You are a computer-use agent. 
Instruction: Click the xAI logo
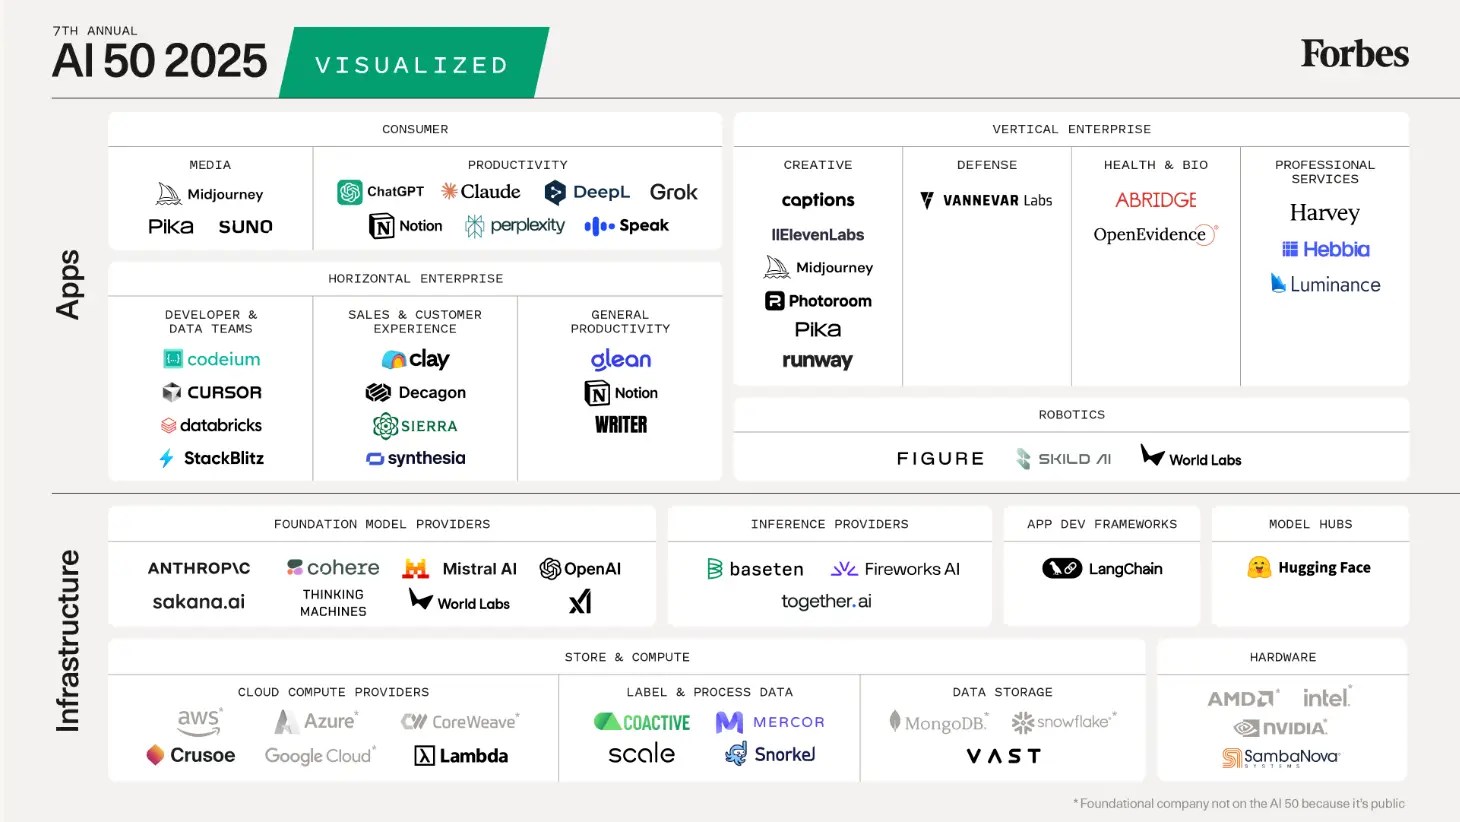tap(580, 601)
